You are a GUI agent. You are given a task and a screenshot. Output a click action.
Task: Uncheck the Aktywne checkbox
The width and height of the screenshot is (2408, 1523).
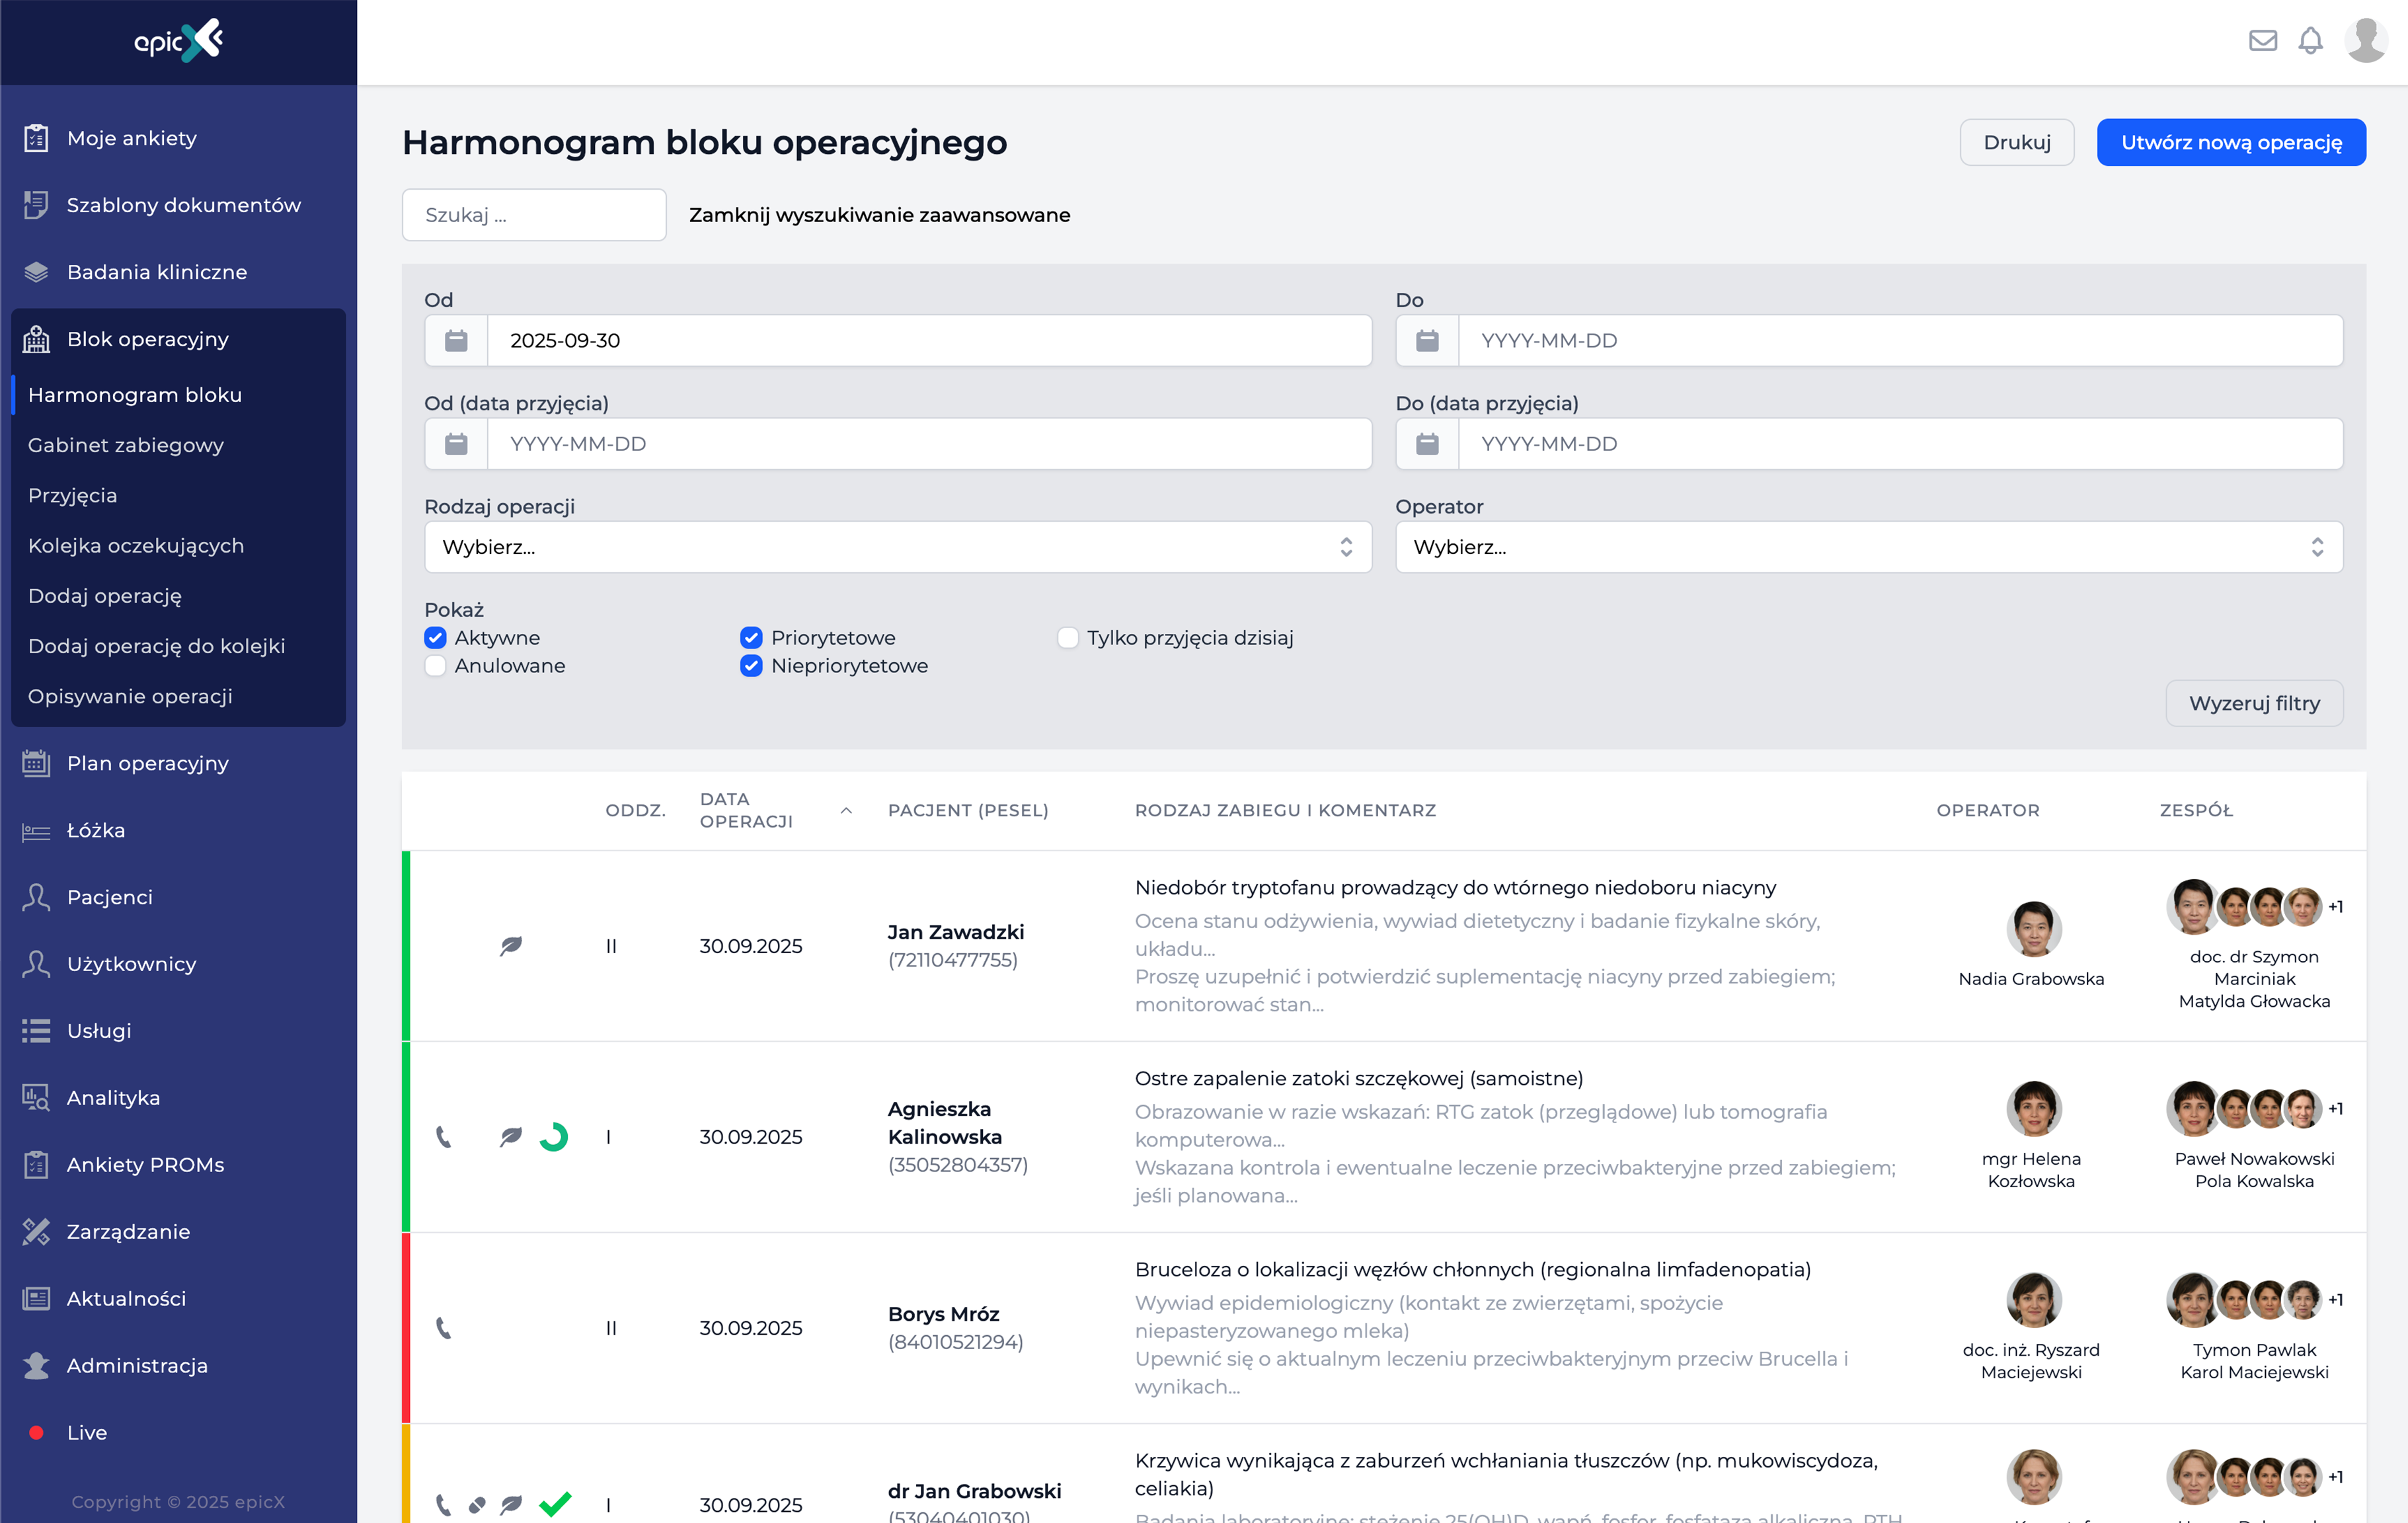click(435, 638)
